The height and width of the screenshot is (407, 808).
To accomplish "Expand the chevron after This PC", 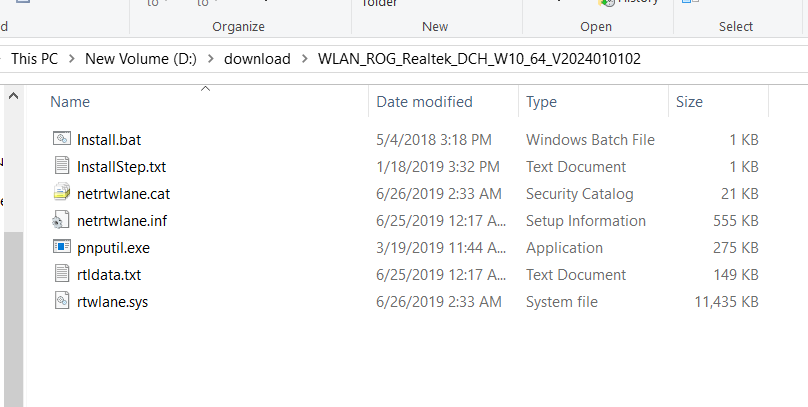I will pyautogui.click(x=72, y=59).
